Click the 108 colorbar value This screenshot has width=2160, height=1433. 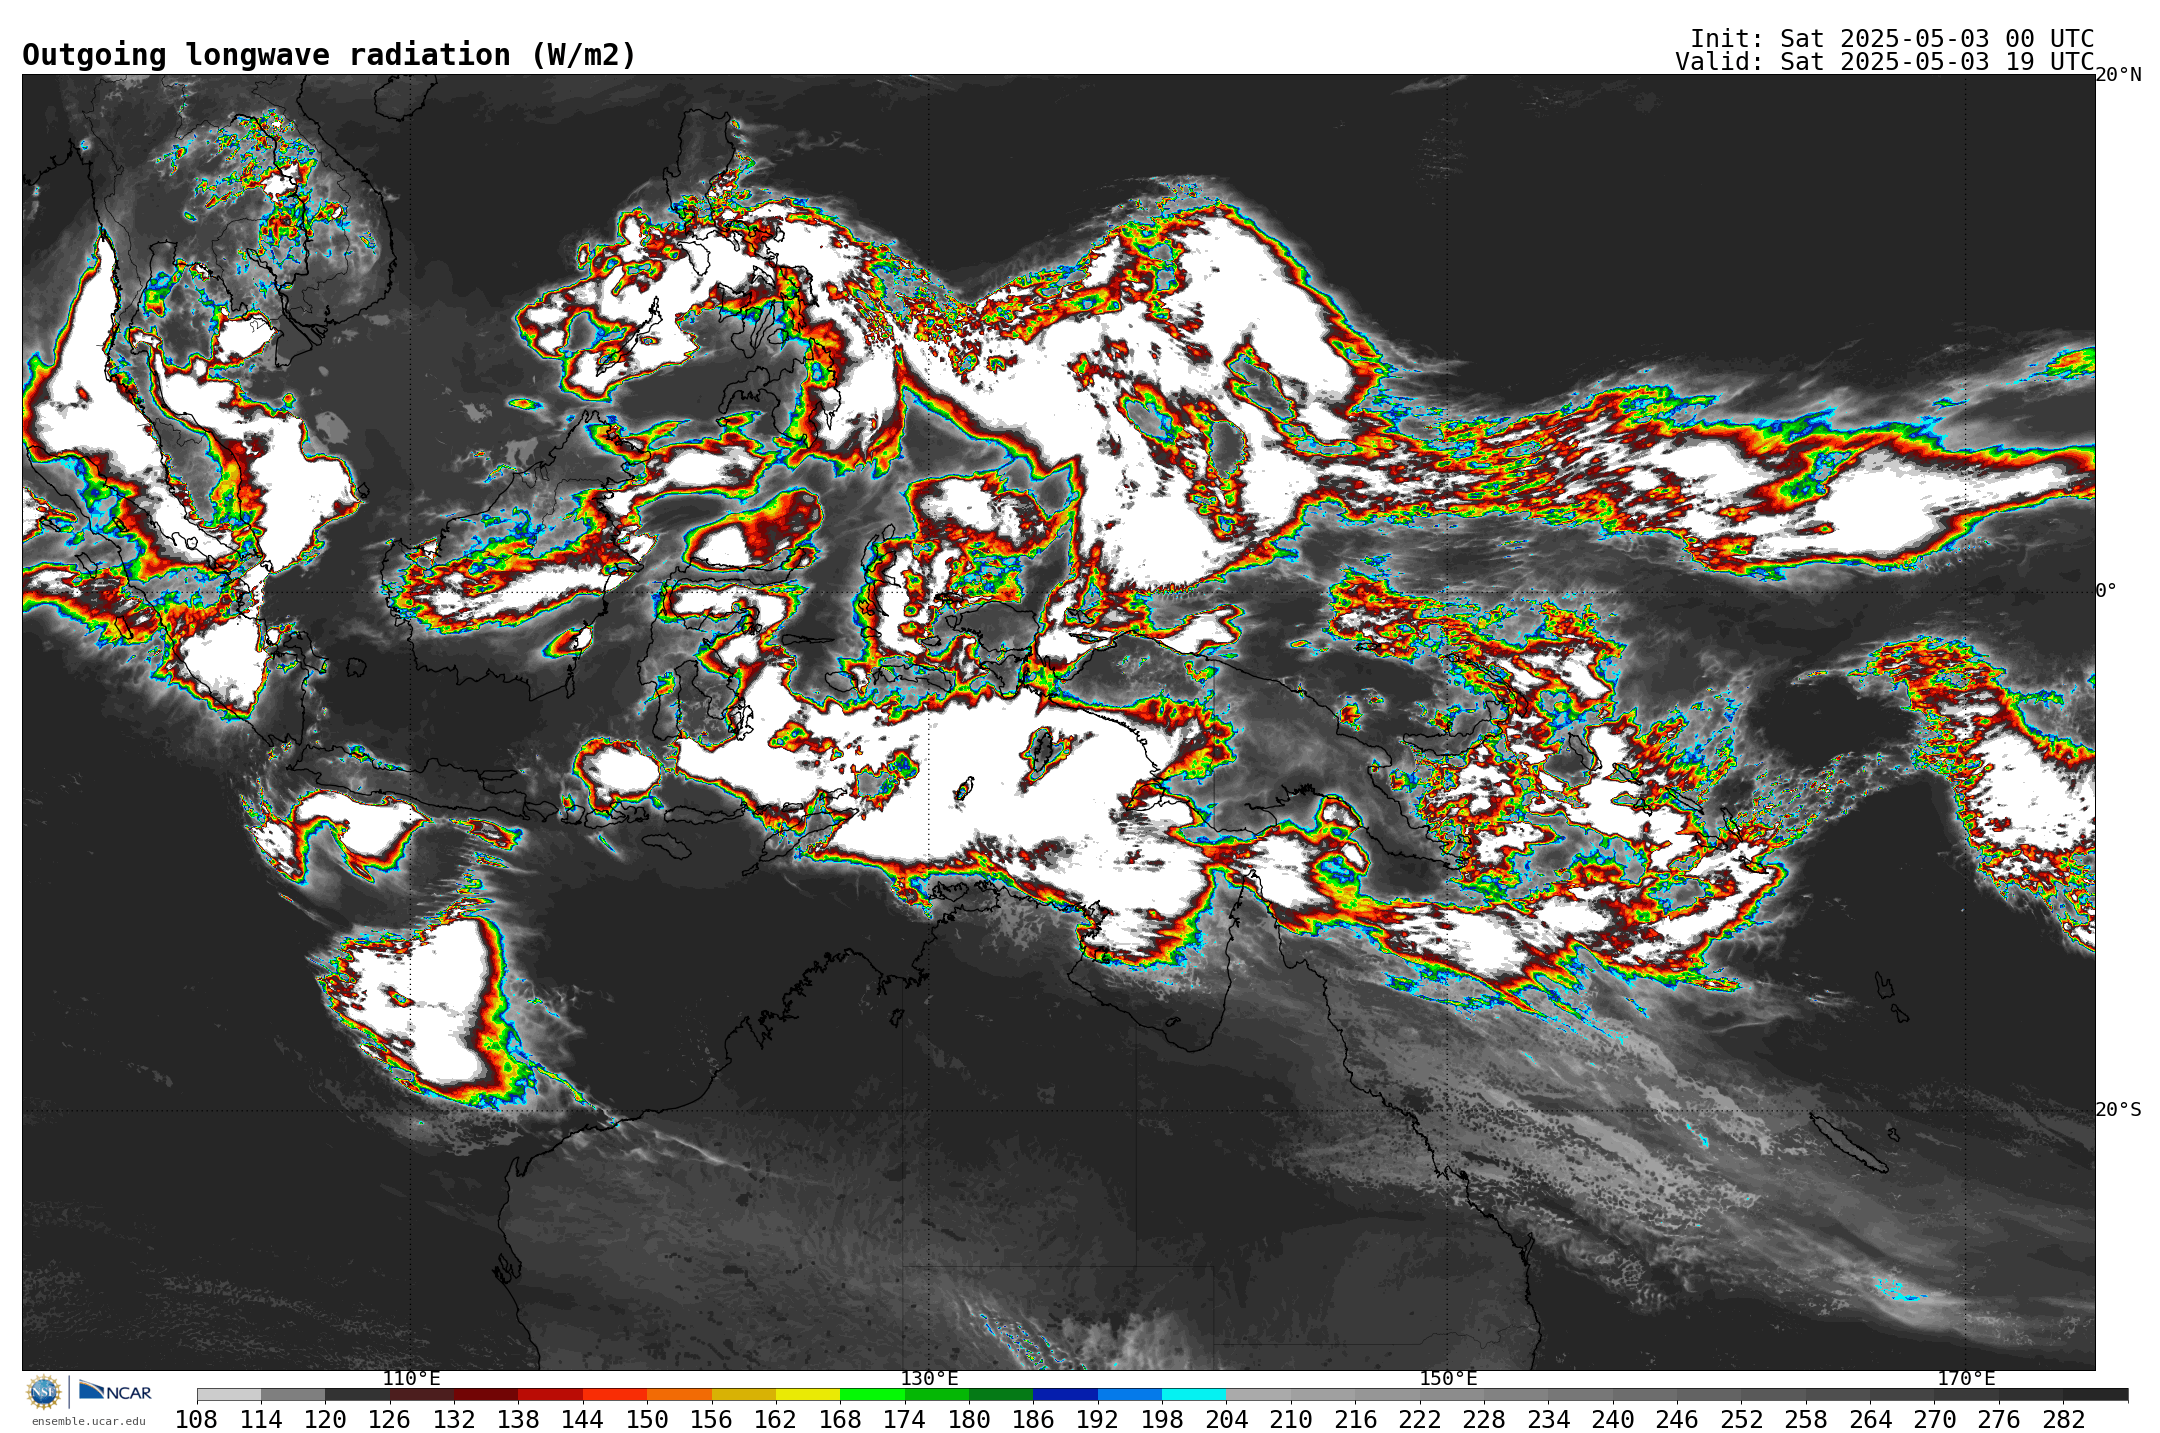point(197,1420)
